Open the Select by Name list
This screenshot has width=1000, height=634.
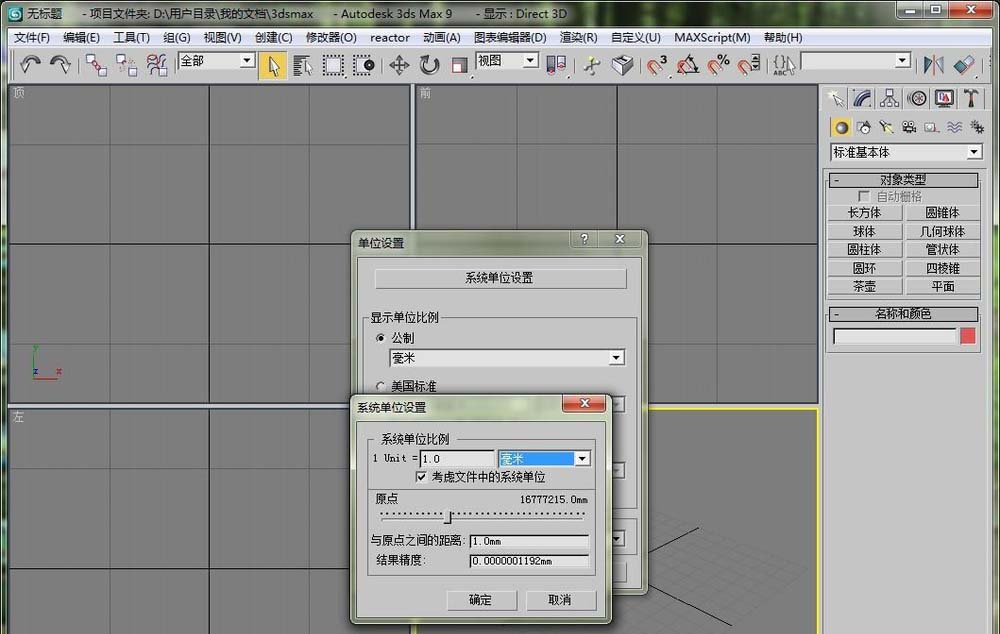point(302,66)
